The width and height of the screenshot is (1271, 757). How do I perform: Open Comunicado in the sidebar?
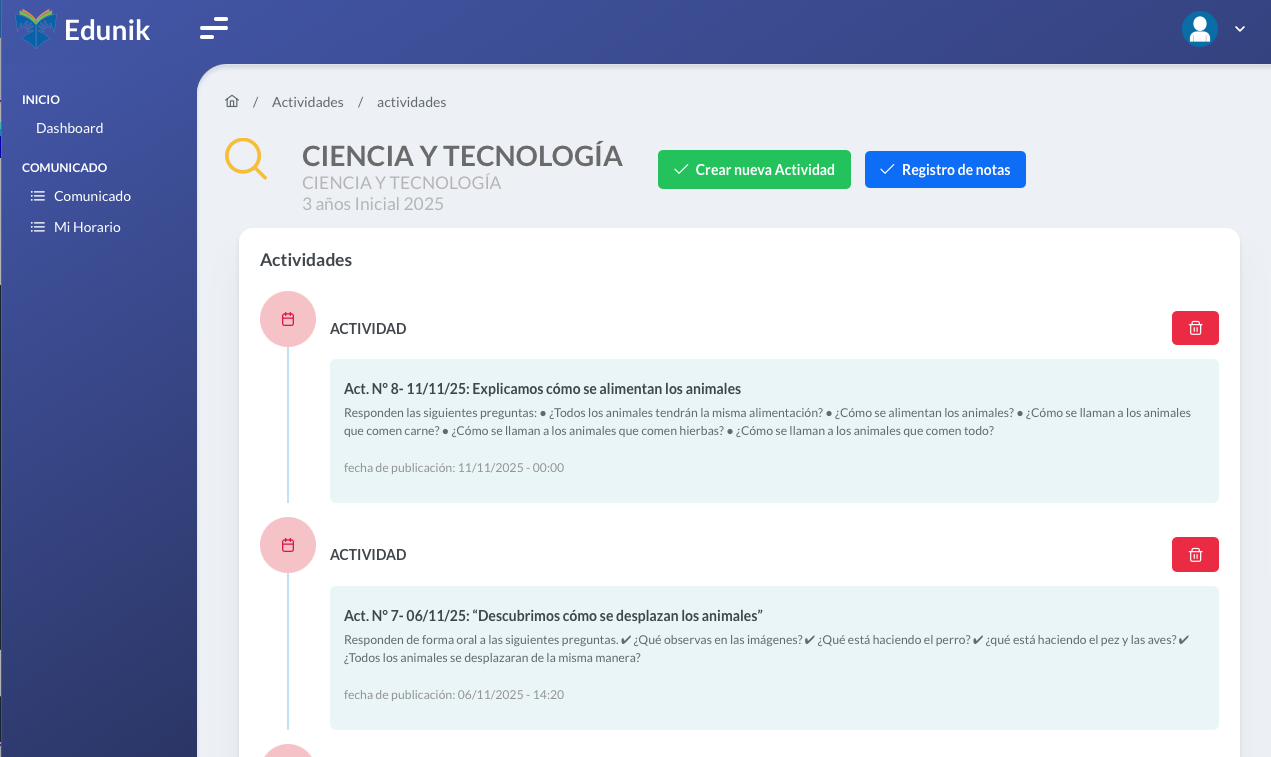[92, 196]
